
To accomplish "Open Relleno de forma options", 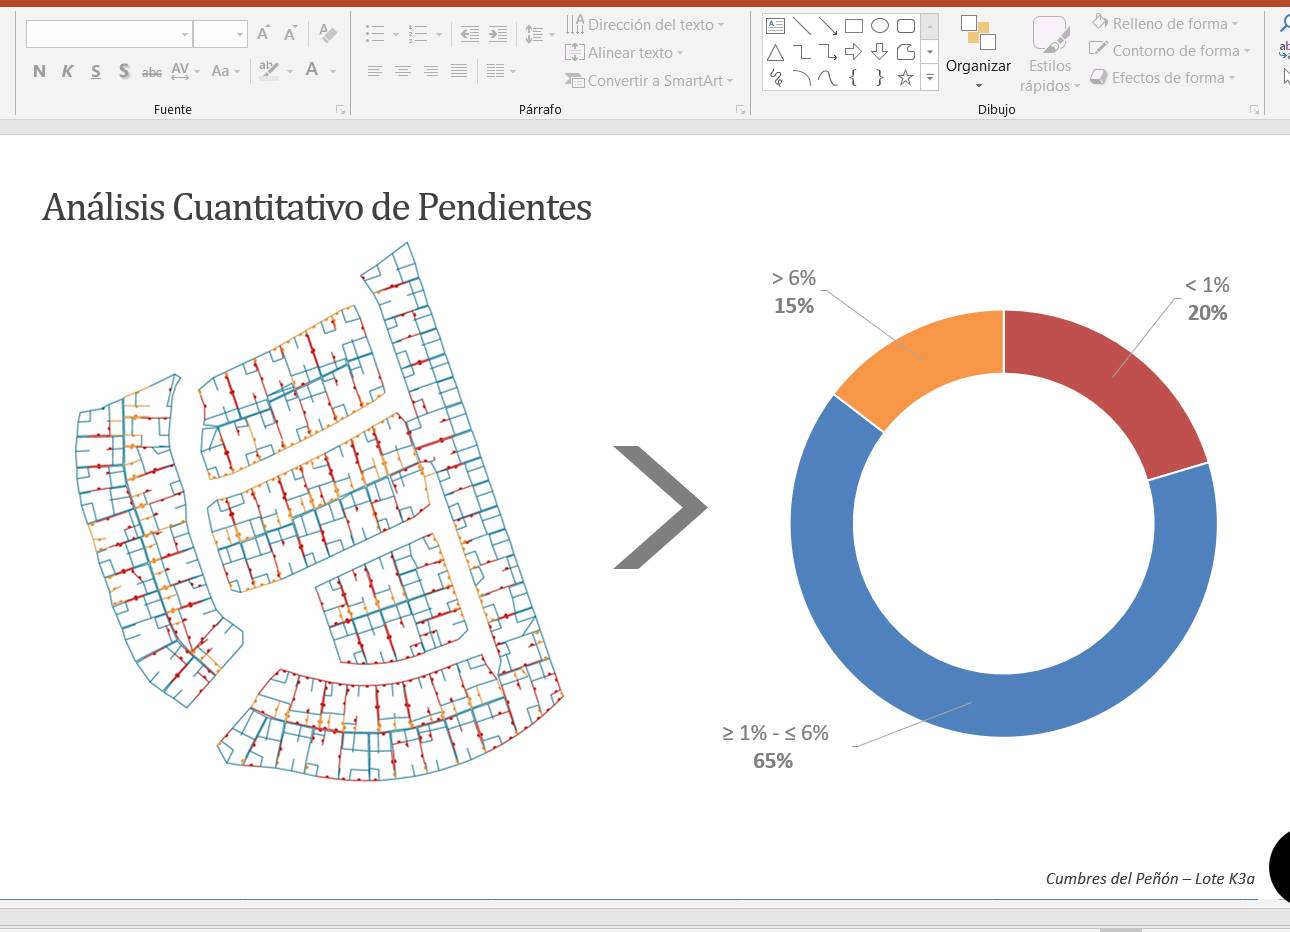I will click(1165, 23).
